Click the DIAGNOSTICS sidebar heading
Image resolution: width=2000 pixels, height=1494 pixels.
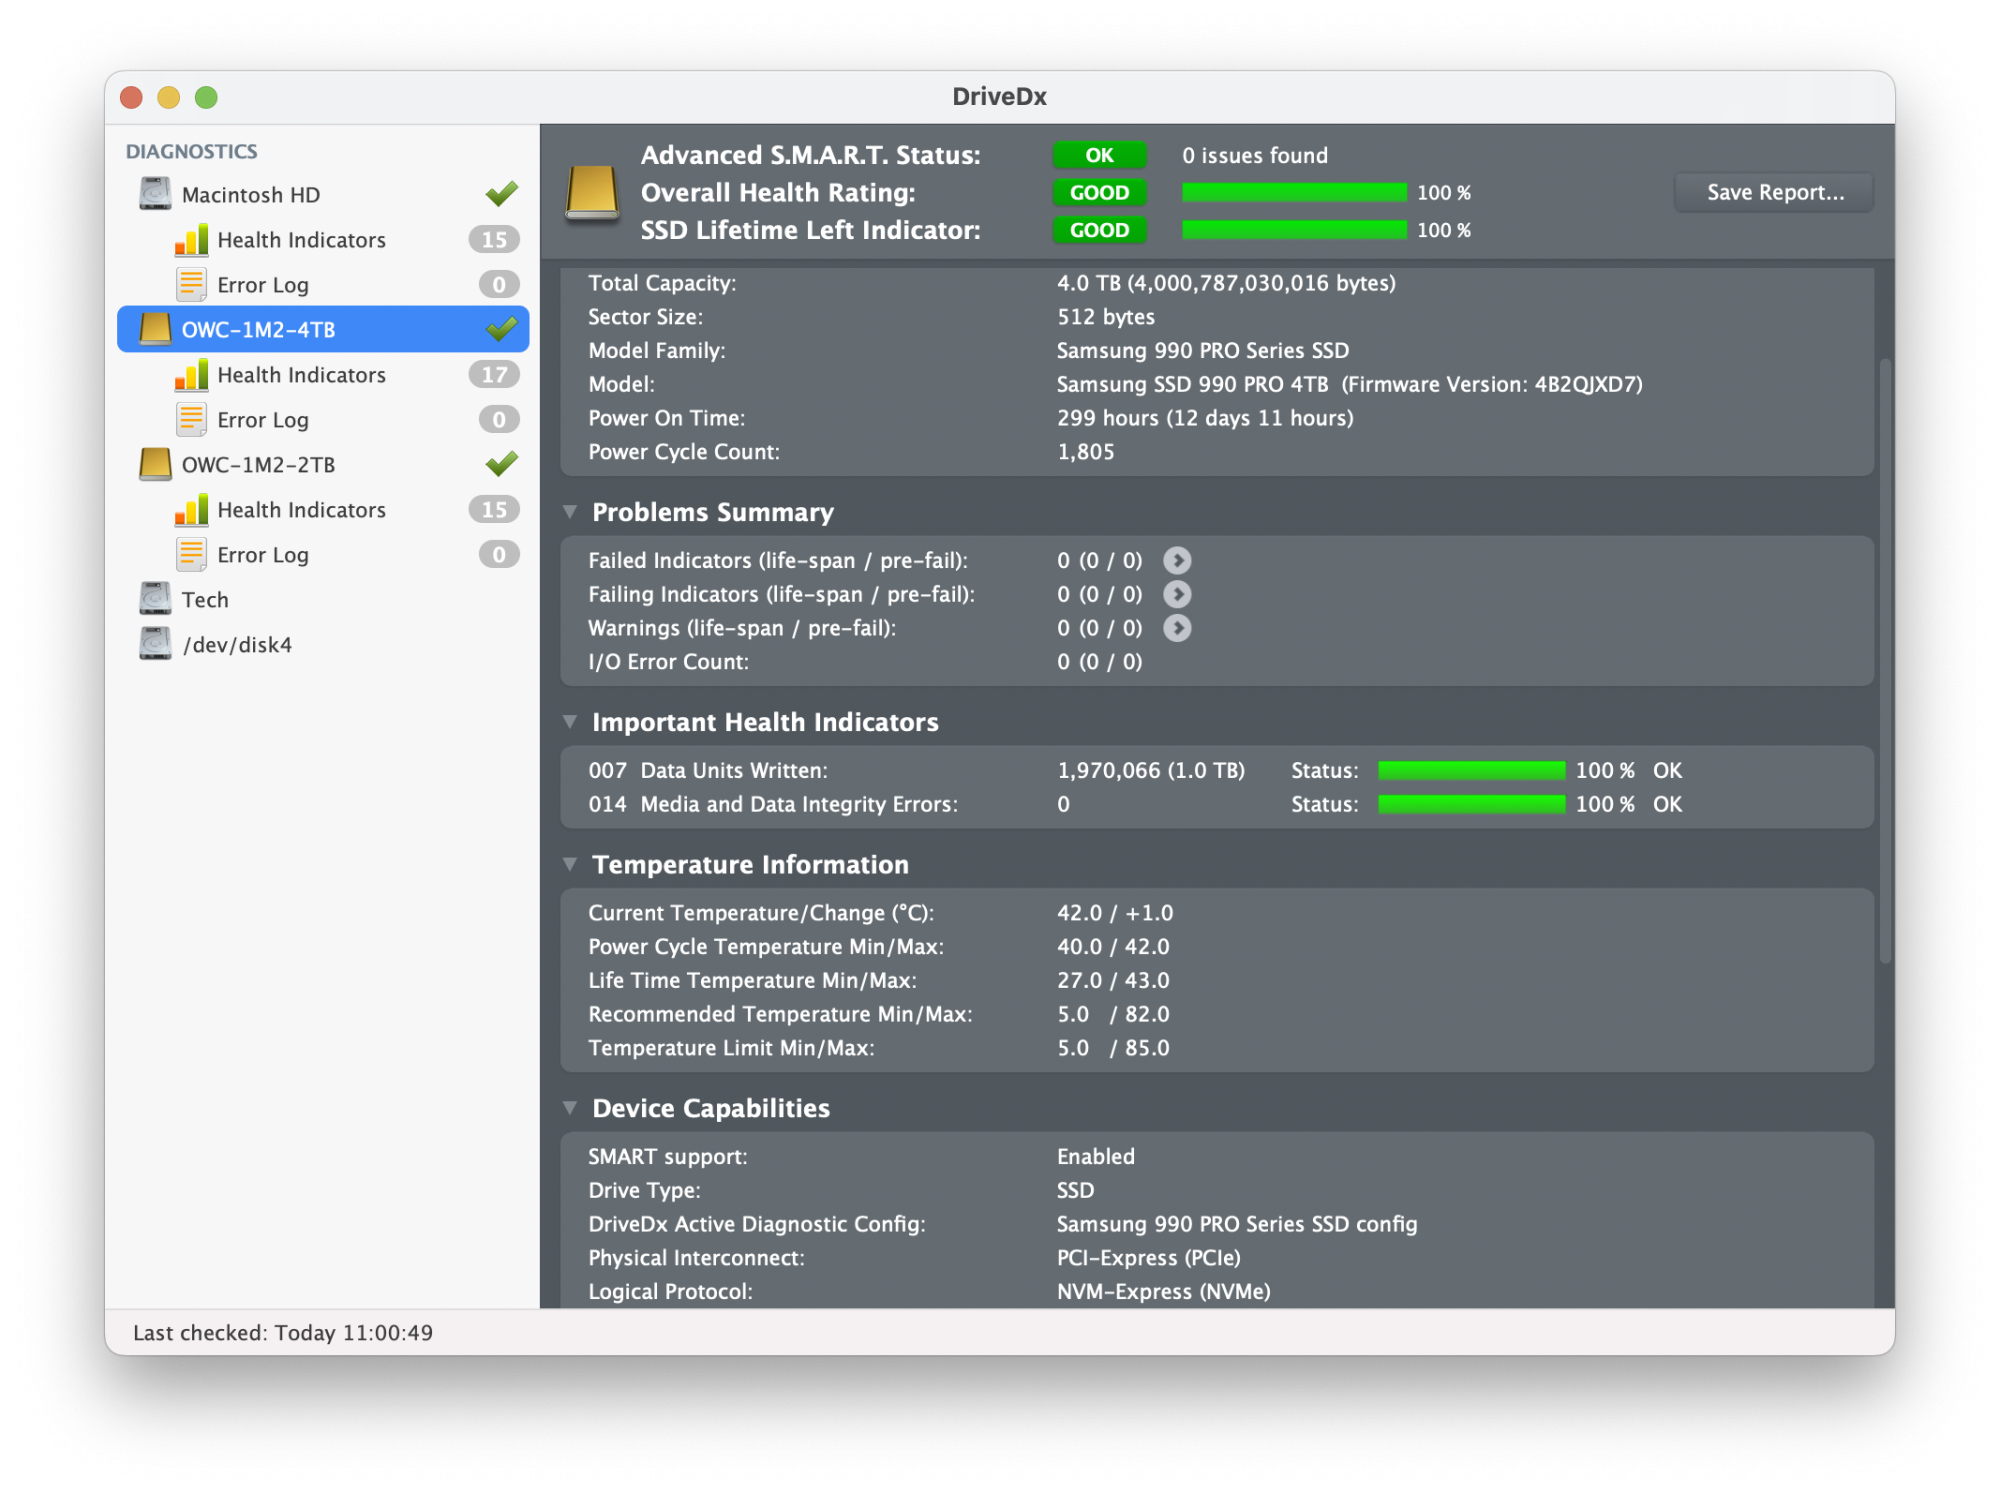(192, 151)
